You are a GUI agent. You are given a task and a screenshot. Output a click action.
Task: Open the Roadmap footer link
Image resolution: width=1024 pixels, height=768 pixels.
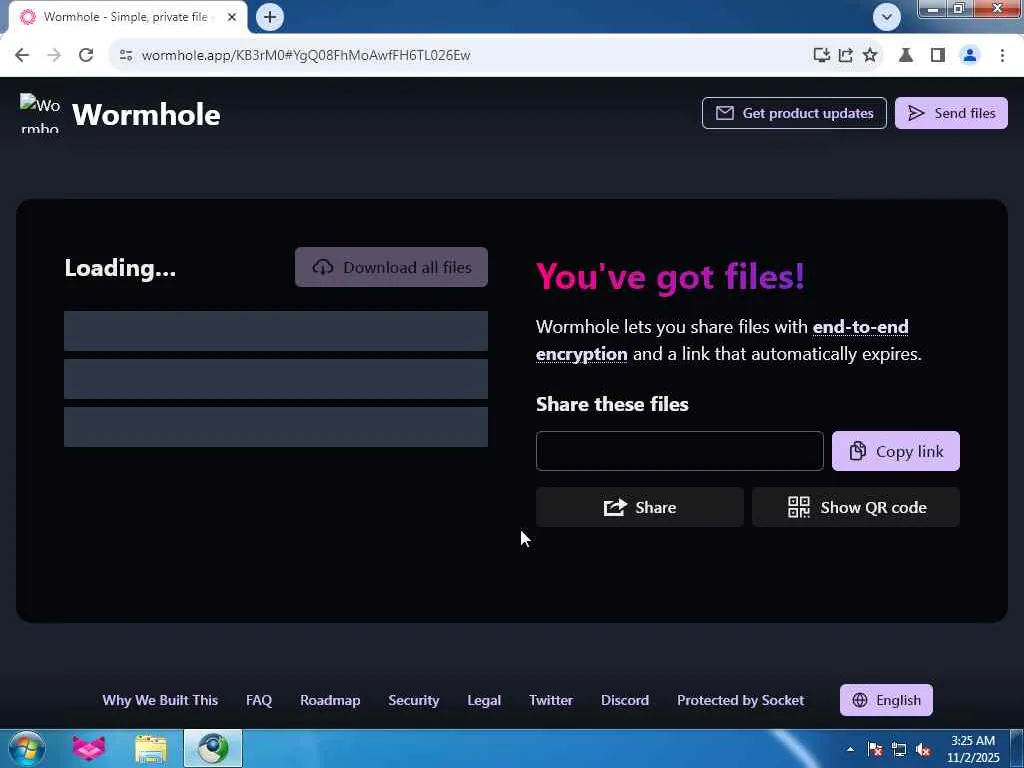330,700
